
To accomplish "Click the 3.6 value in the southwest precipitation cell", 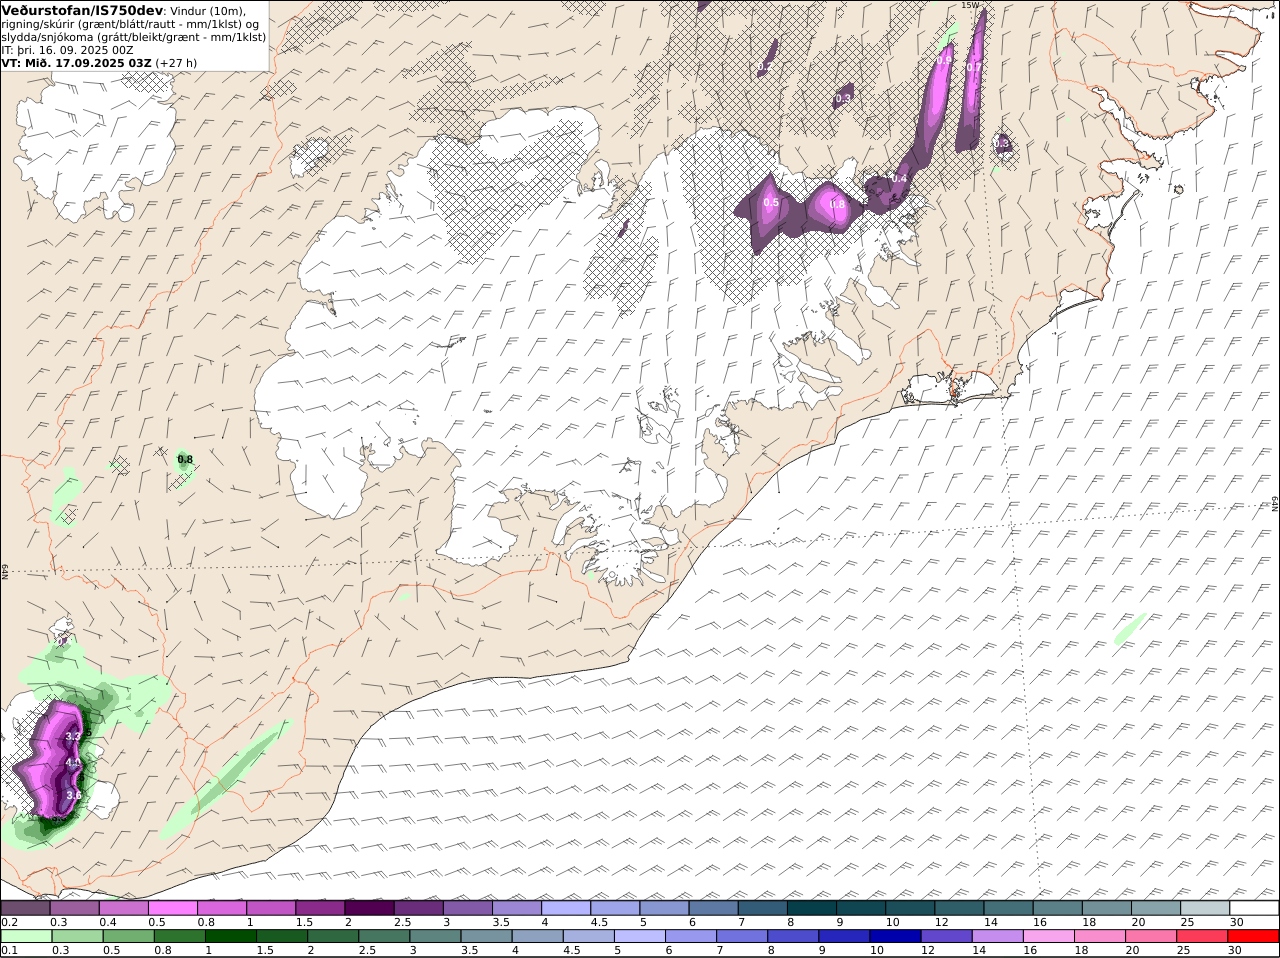I will coord(73,795).
